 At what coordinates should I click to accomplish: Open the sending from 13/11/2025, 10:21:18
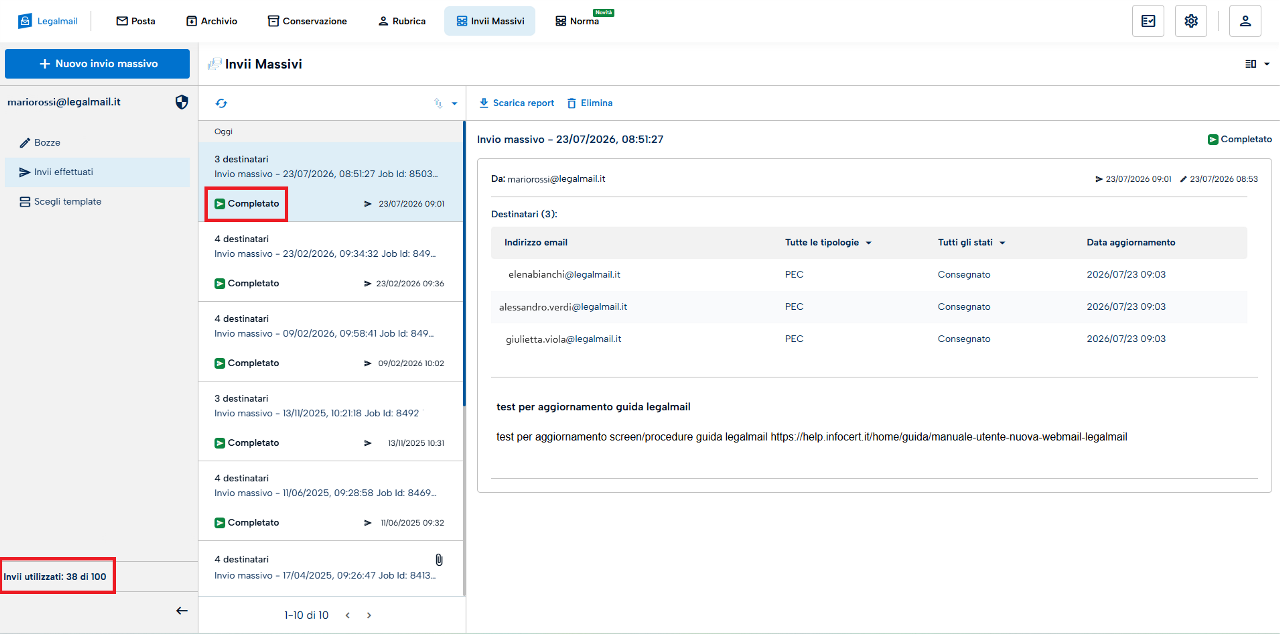[x=331, y=421]
